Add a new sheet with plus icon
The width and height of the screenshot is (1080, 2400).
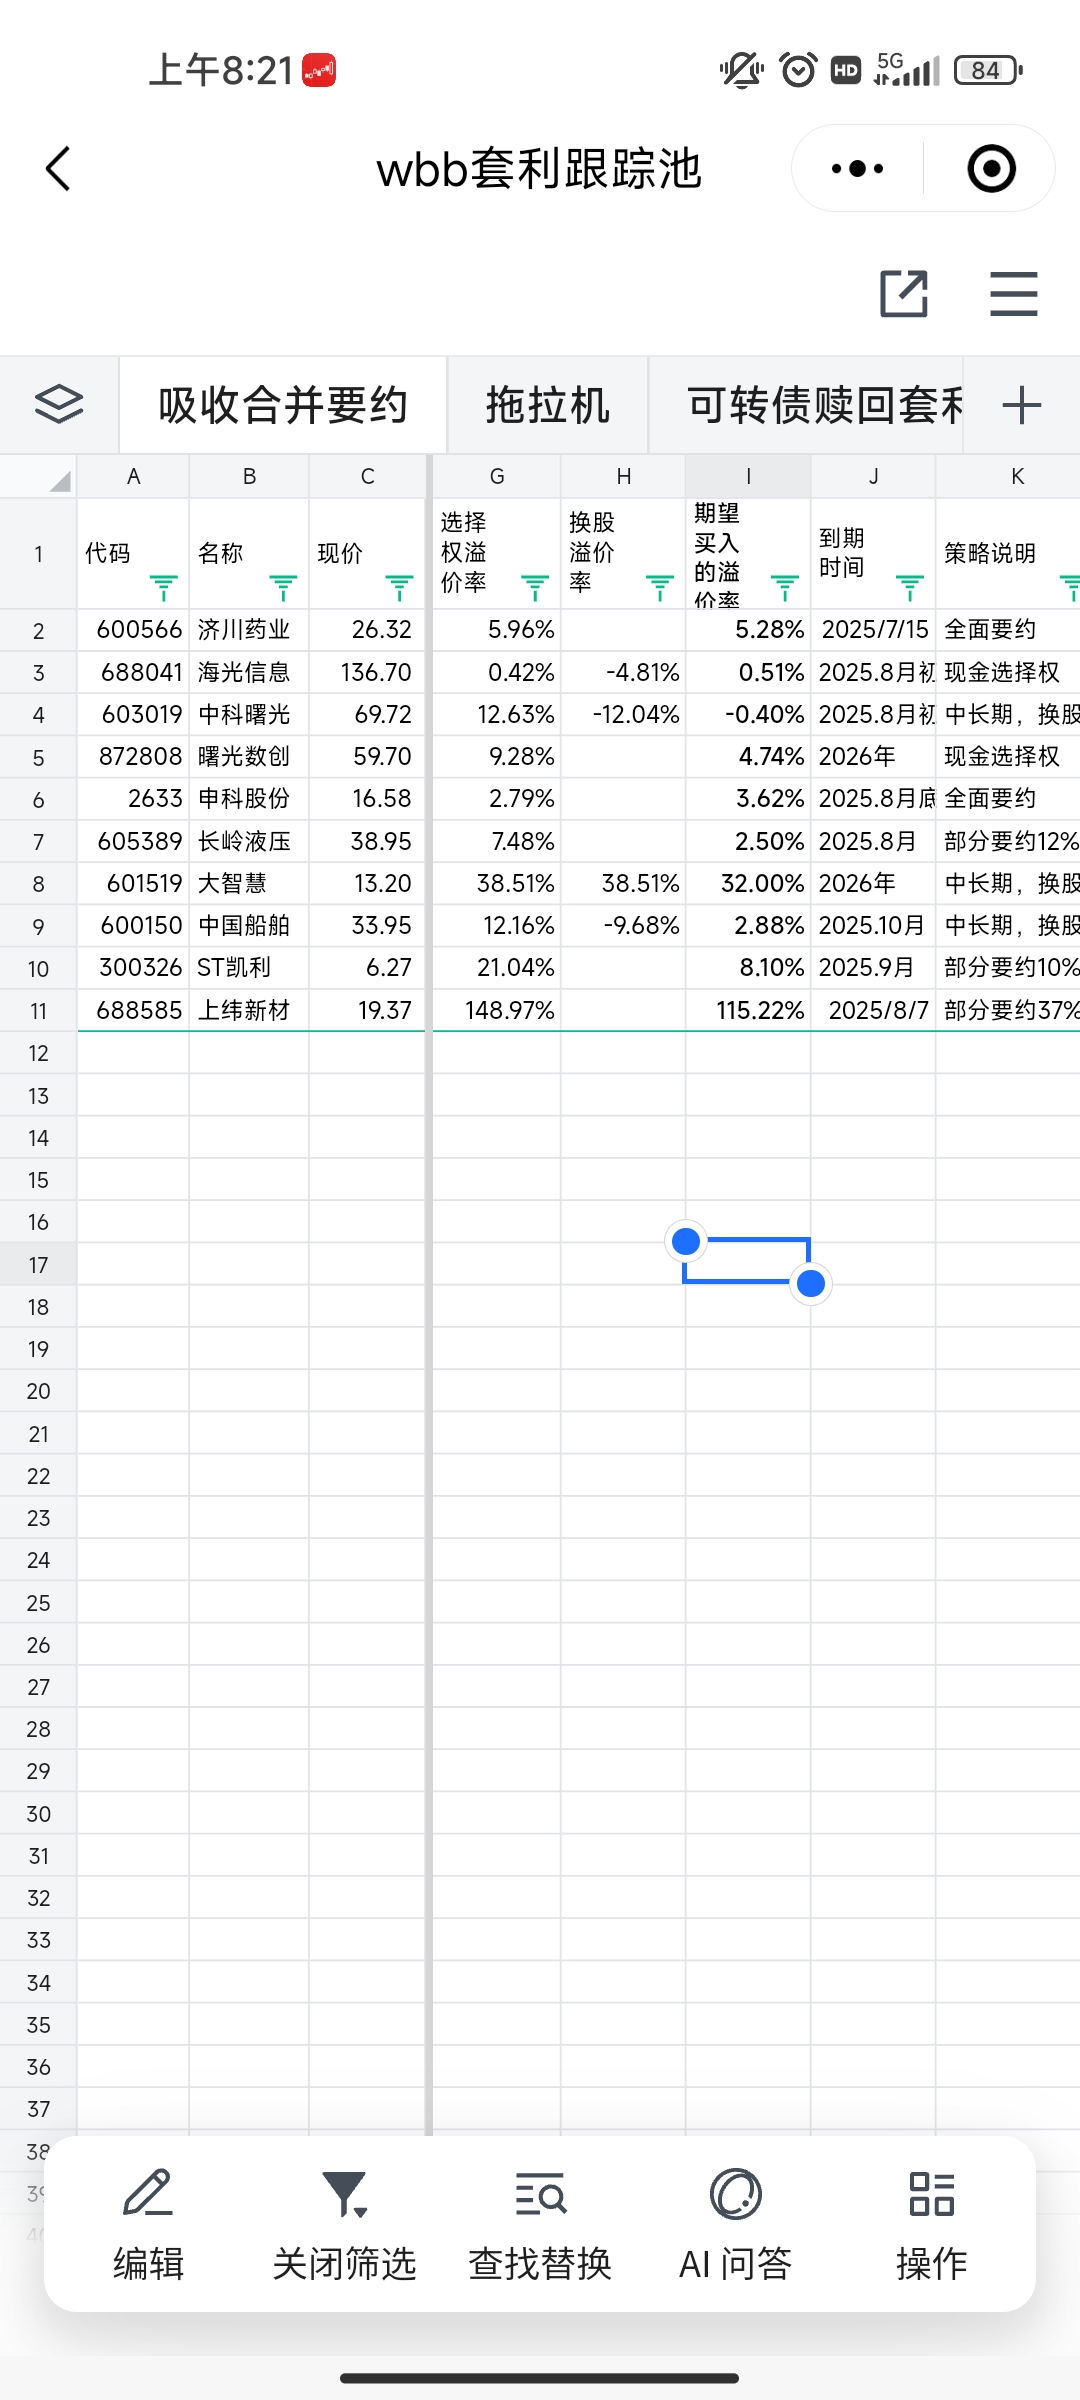pyautogui.click(x=1021, y=405)
